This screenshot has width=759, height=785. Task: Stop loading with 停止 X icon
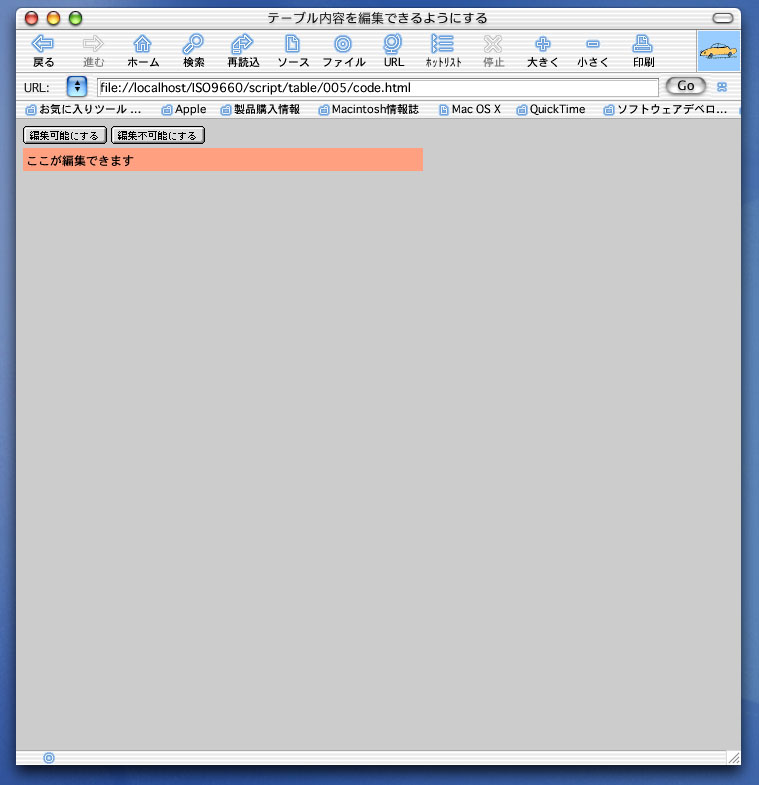coord(493,44)
